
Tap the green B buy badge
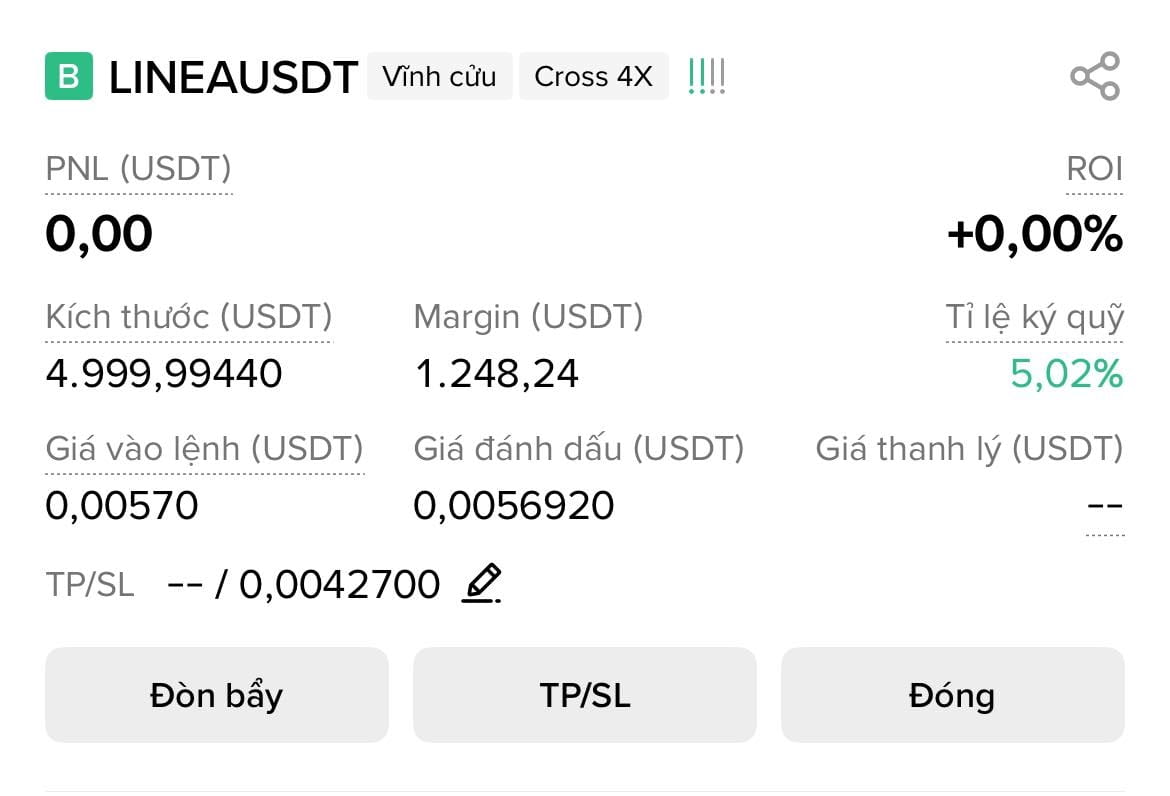[69, 77]
